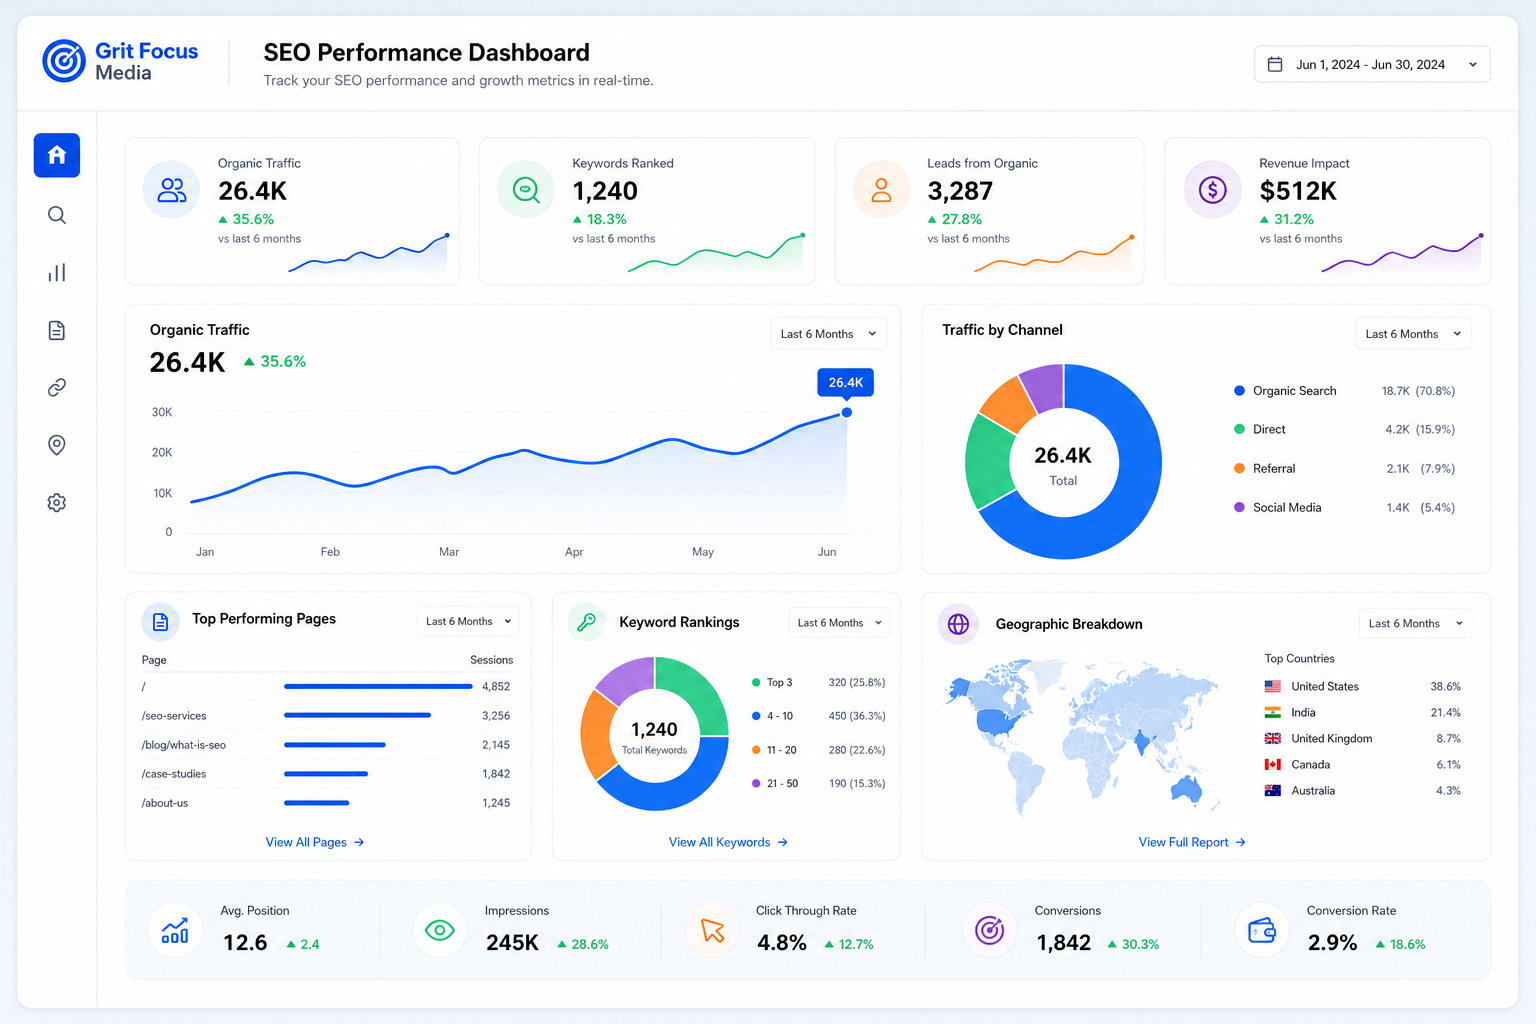Click the Keyword Rankings key icon
Screen dimensions: 1536x1024
587,622
